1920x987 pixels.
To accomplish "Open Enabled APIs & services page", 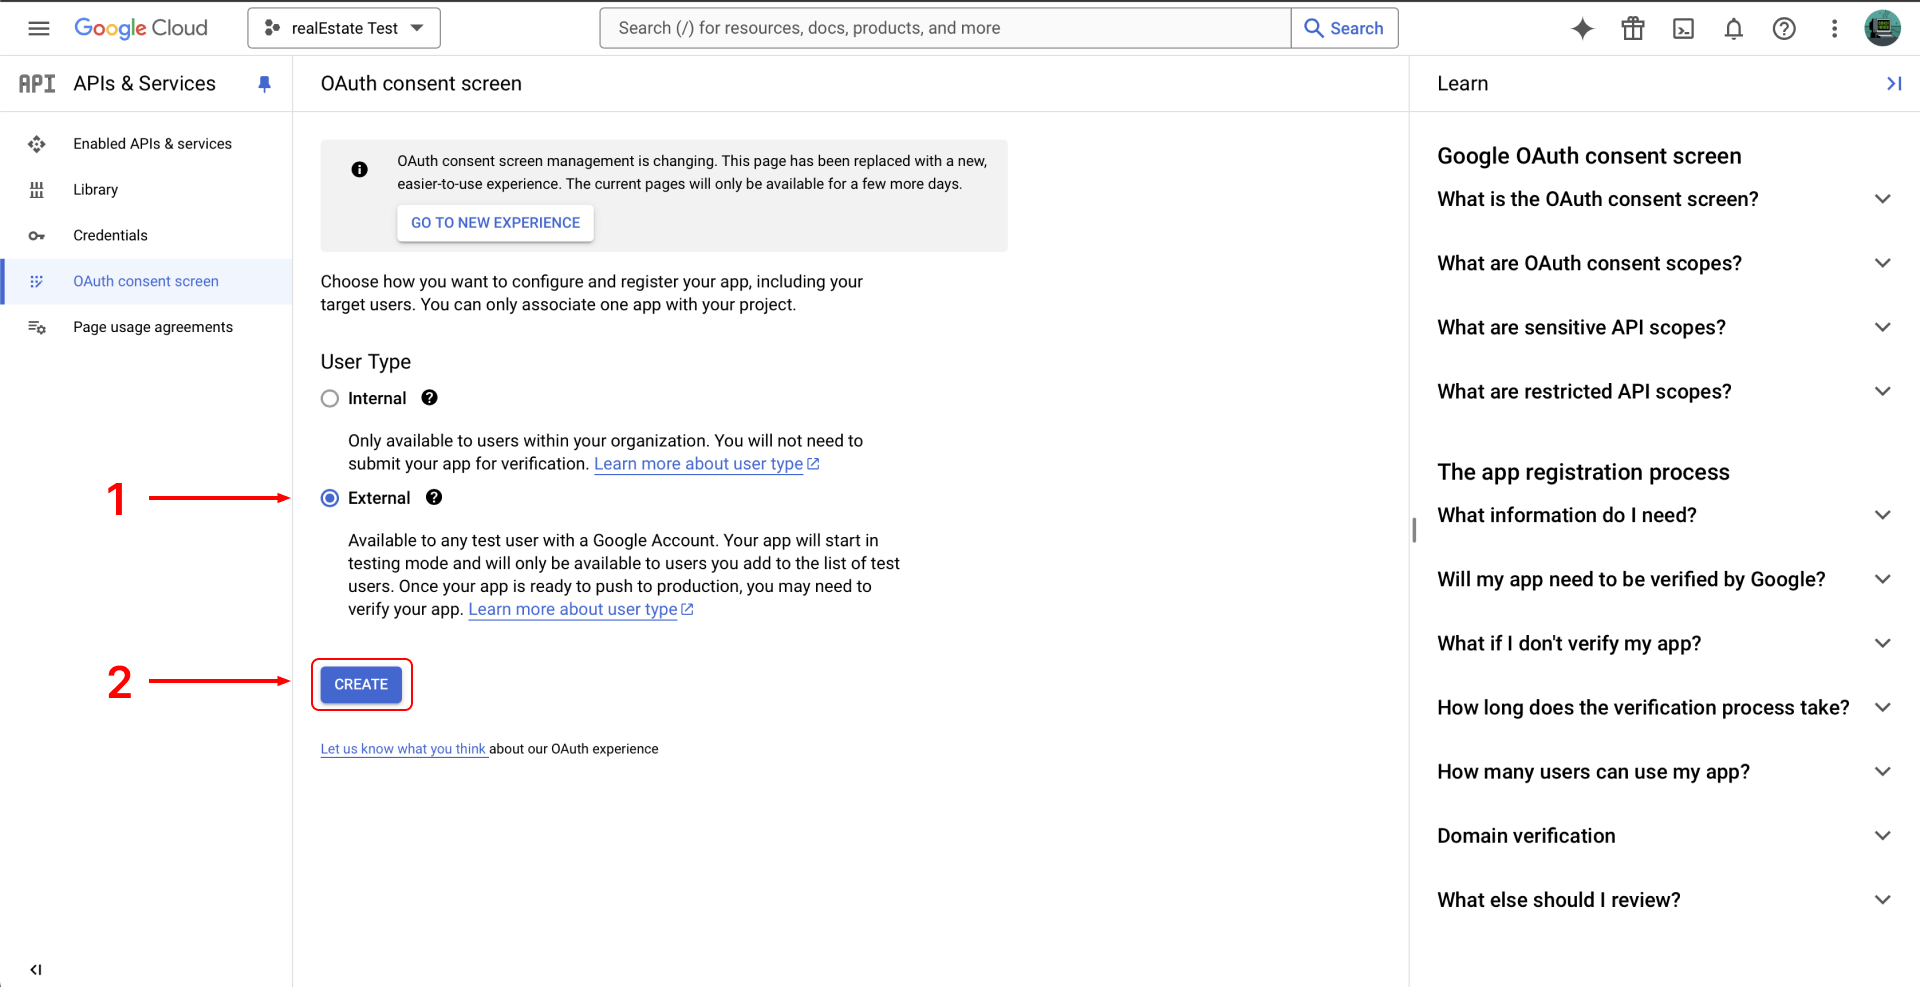I will click(152, 144).
